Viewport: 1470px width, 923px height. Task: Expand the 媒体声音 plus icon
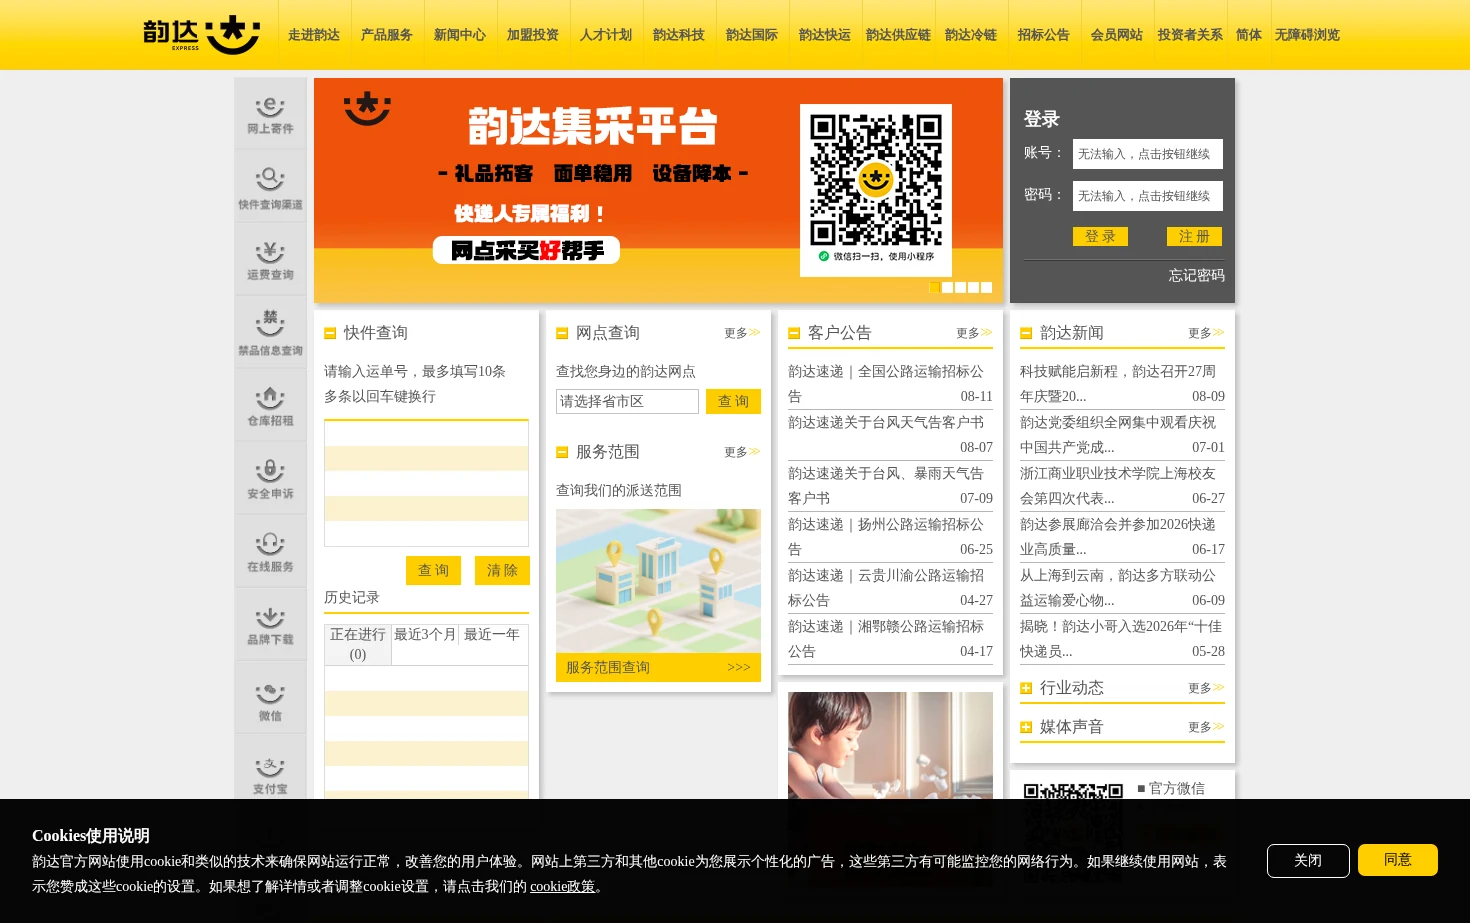coord(1026,727)
